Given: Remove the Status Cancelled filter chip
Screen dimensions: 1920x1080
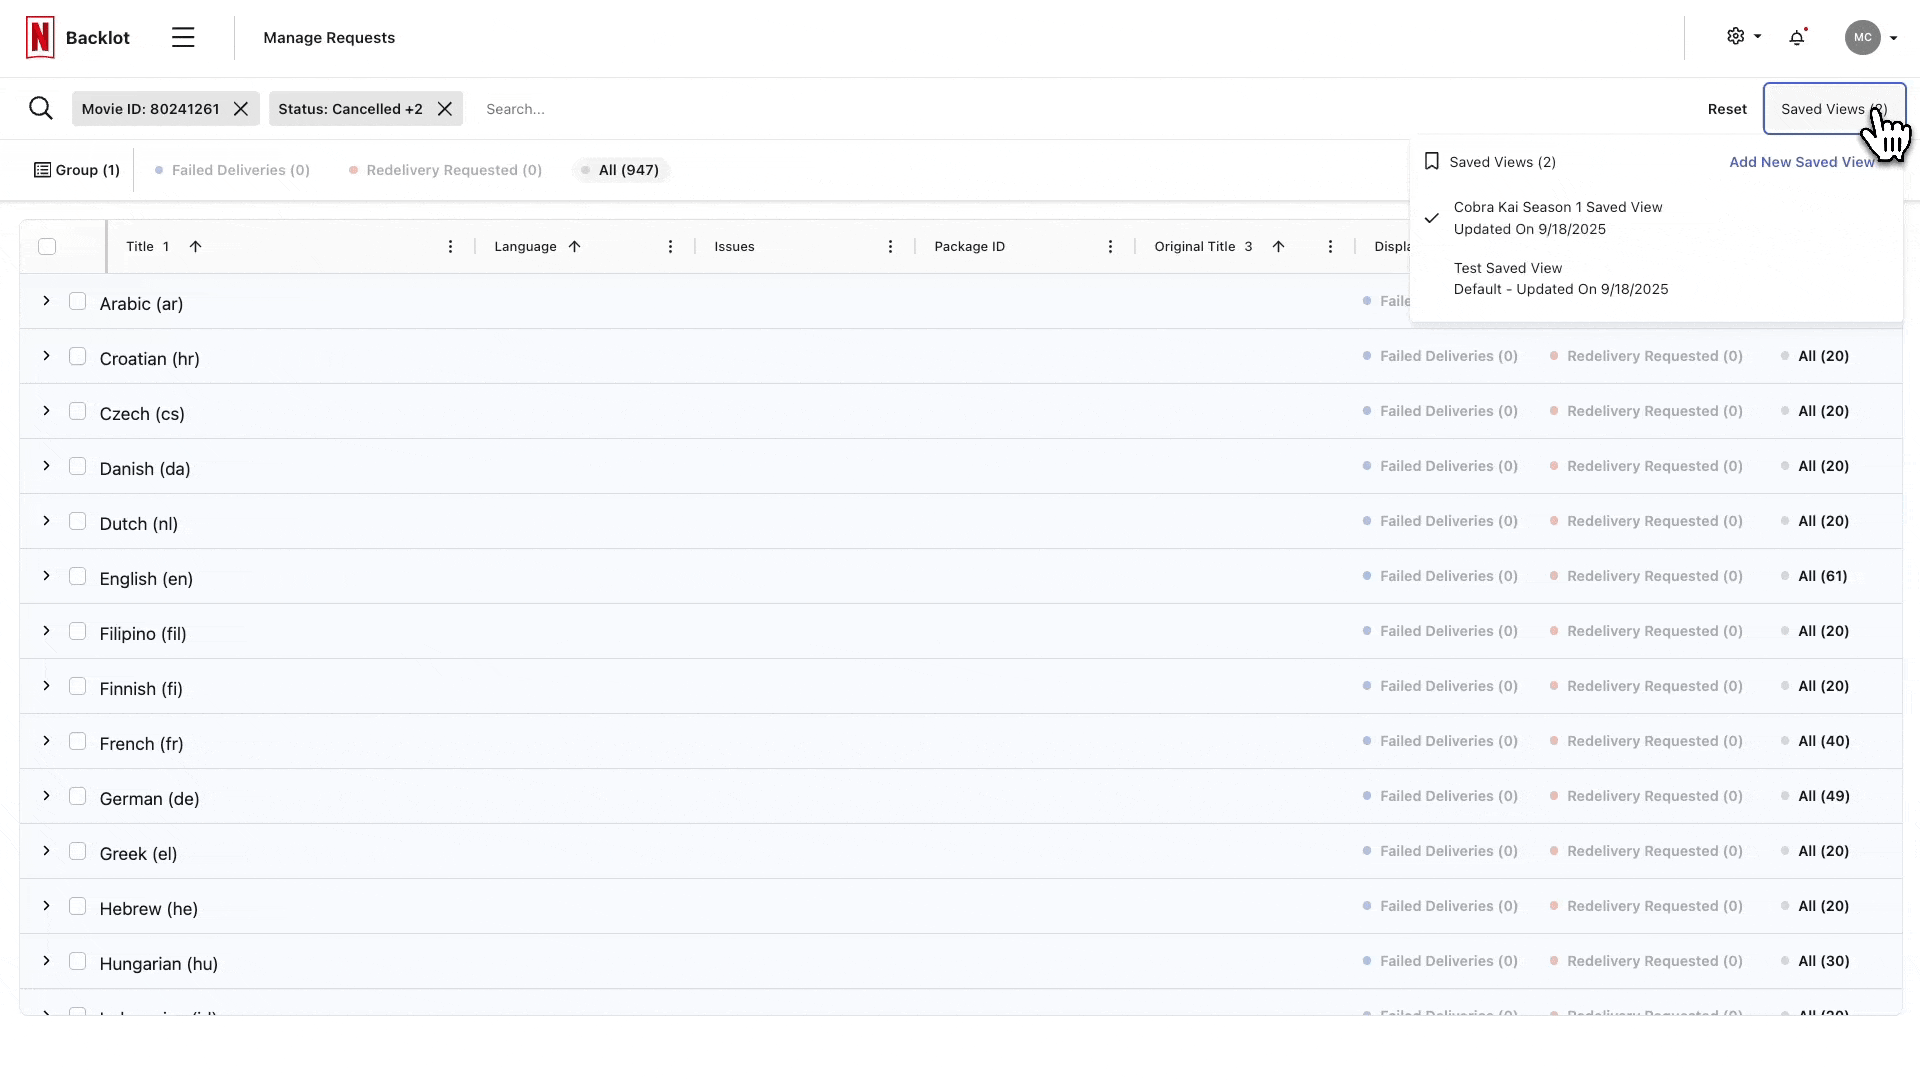Looking at the screenshot, I should click(445, 109).
